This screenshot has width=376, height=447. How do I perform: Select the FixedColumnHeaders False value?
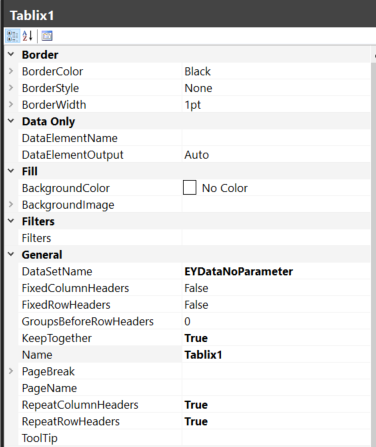pyautogui.click(x=196, y=288)
